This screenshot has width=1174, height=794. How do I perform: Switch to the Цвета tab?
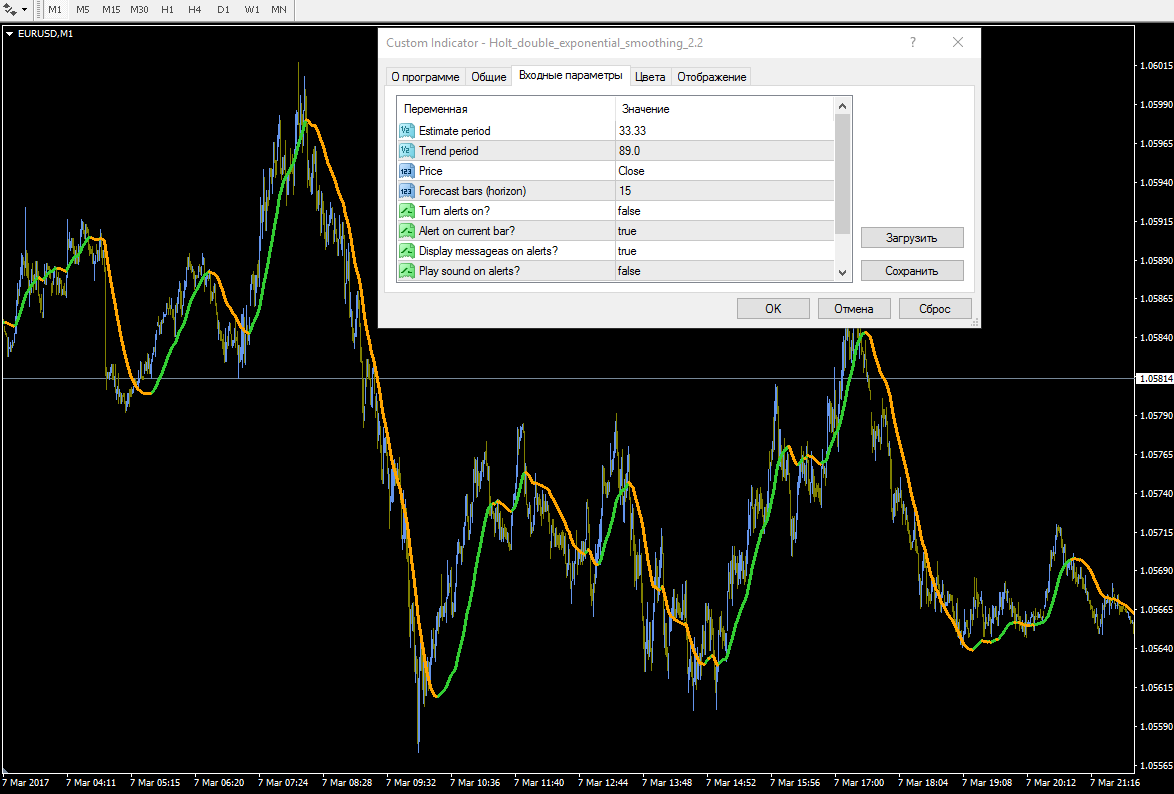(x=650, y=77)
